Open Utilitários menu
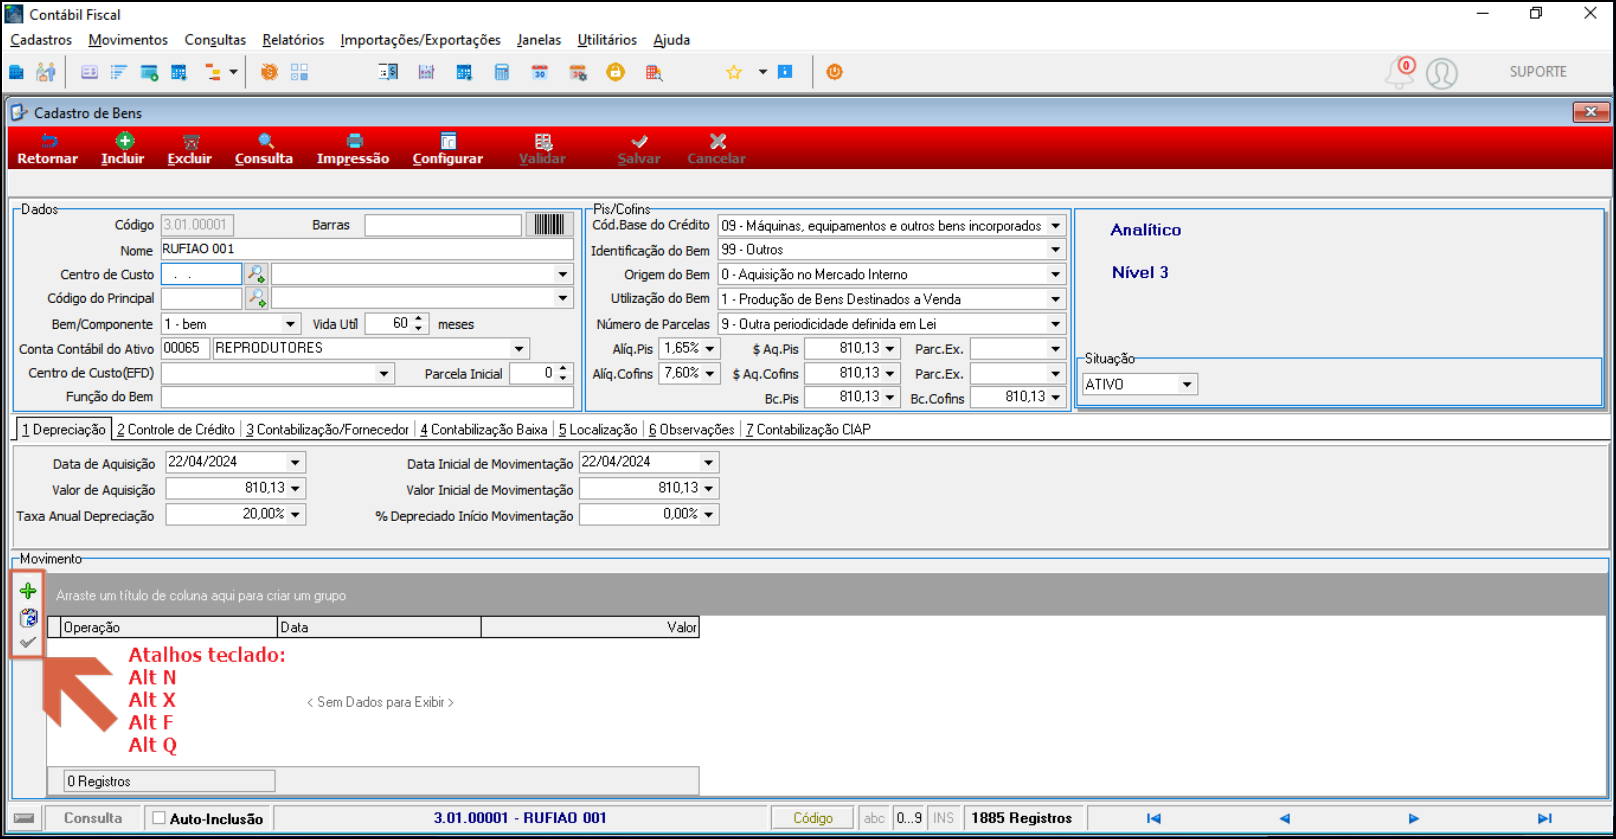The height and width of the screenshot is (839, 1616). [x=607, y=40]
